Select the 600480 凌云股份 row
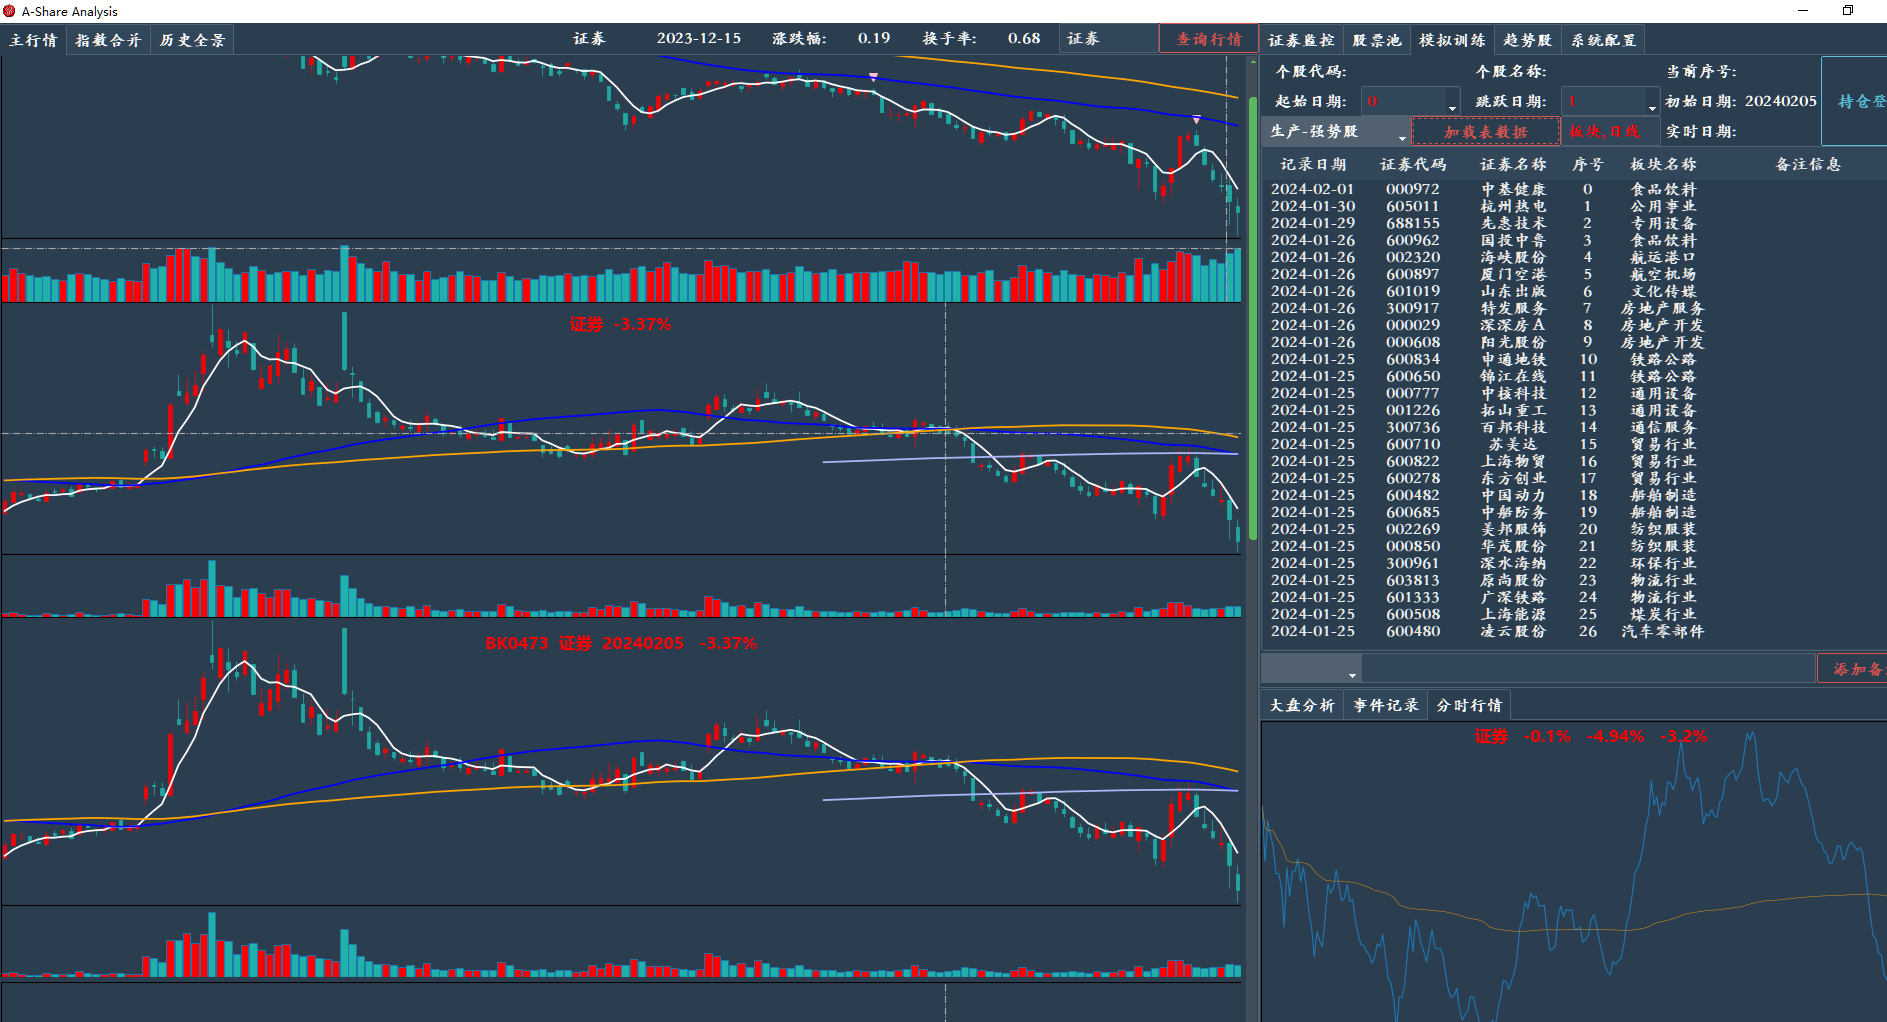 [x=1573, y=631]
